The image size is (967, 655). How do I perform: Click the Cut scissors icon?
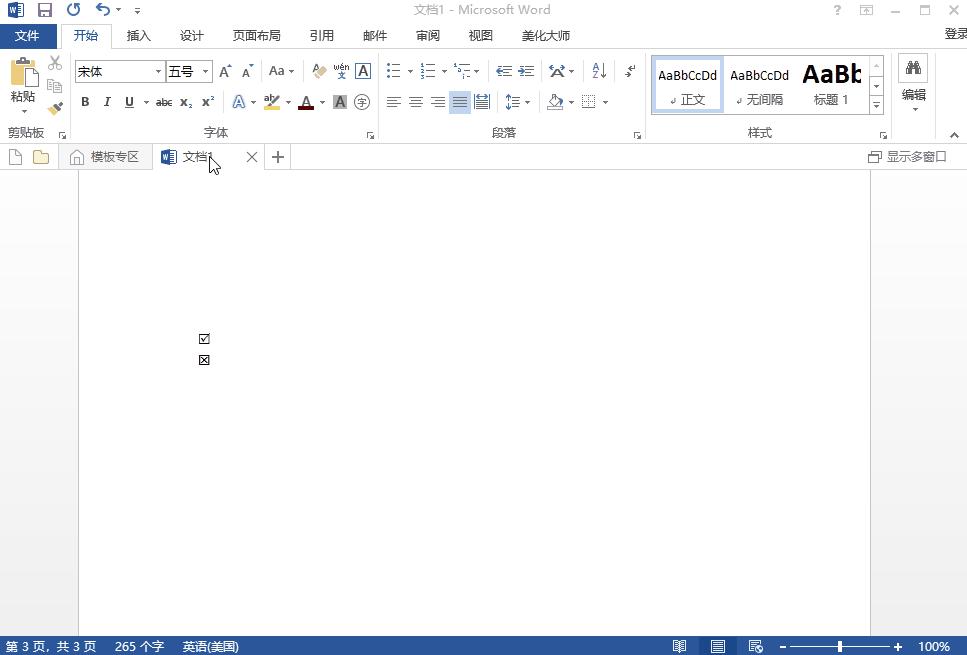click(55, 62)
